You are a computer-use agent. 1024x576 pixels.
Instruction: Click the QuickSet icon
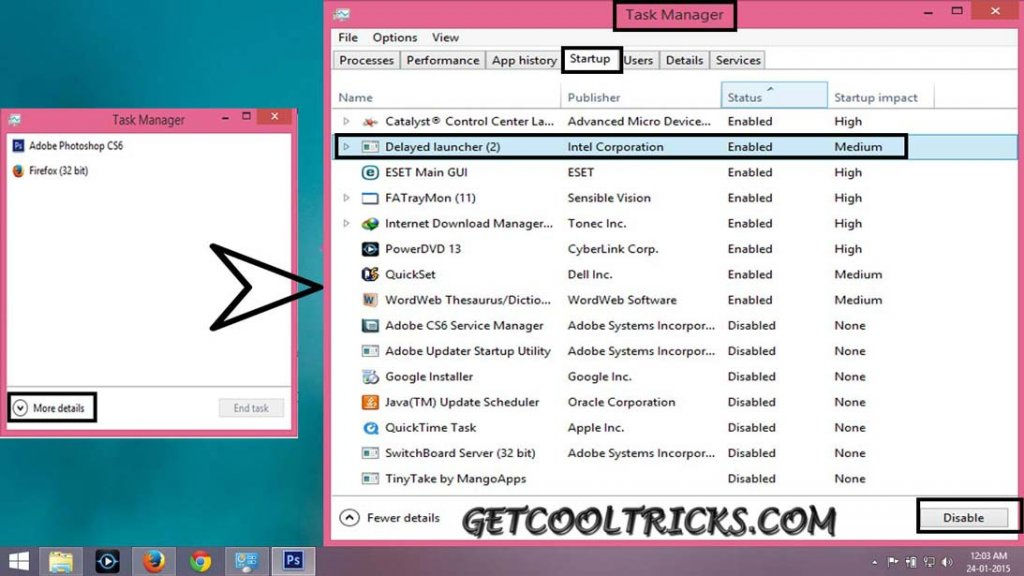[370, 274]
